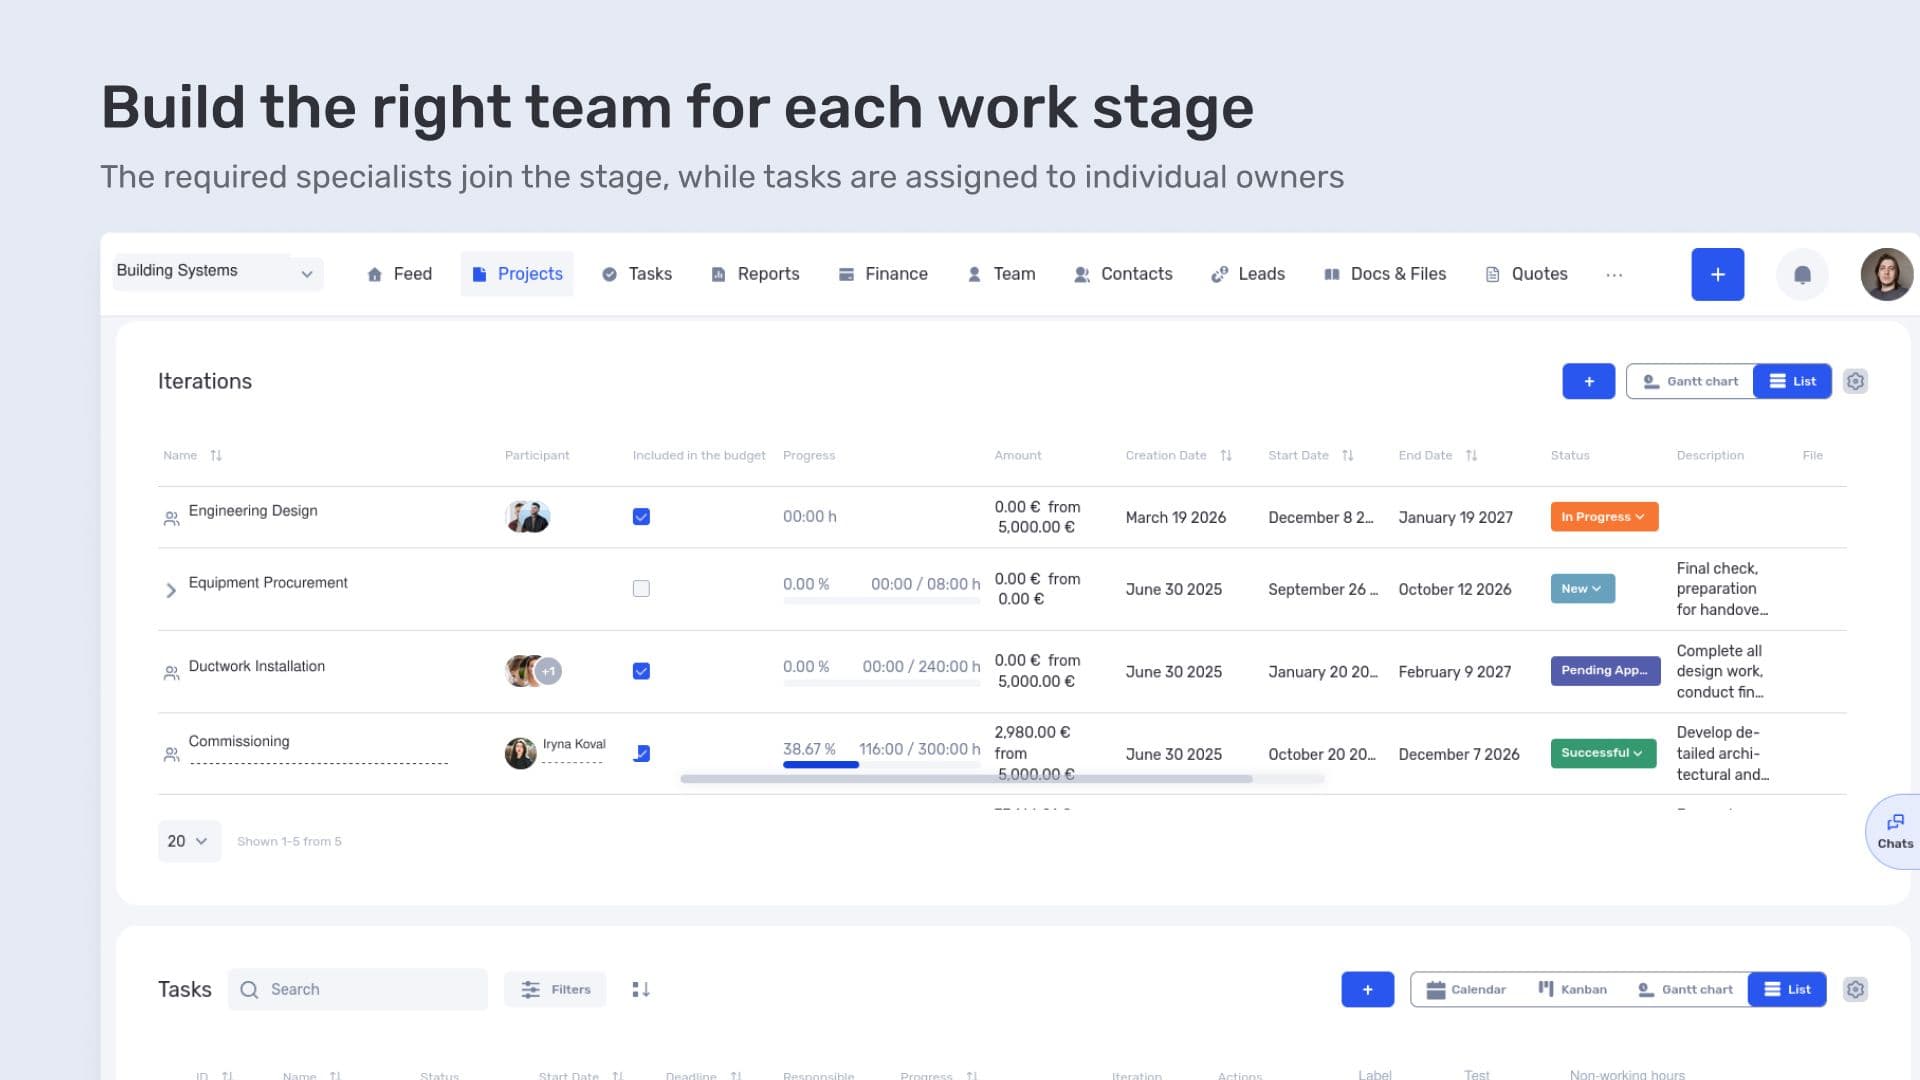Click Iryna Koval's avatar
Viewport: 1920px width, 1080px height.
520,752
